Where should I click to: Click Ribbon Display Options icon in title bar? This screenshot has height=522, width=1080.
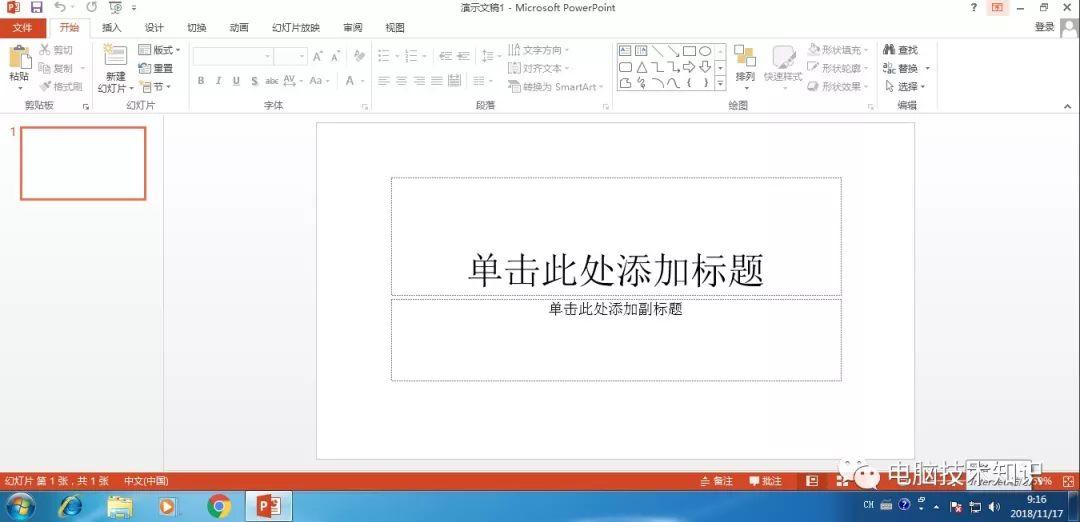[x=997, y=8]
